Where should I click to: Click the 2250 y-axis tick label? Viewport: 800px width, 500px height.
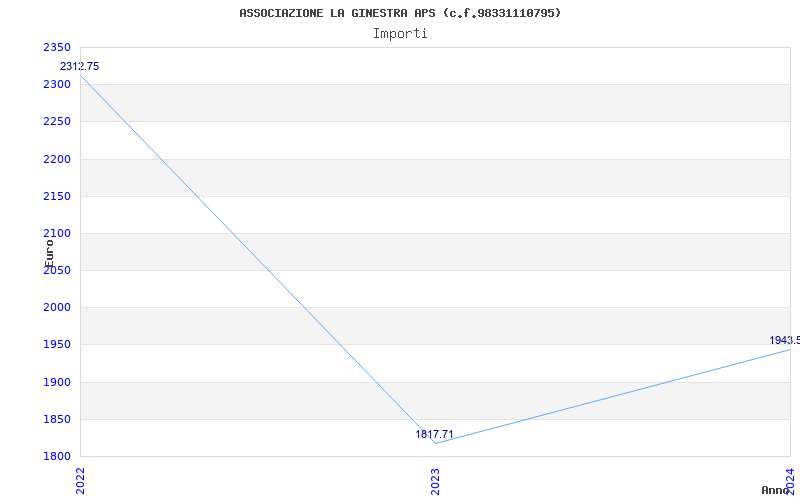[x=57, y=122]
